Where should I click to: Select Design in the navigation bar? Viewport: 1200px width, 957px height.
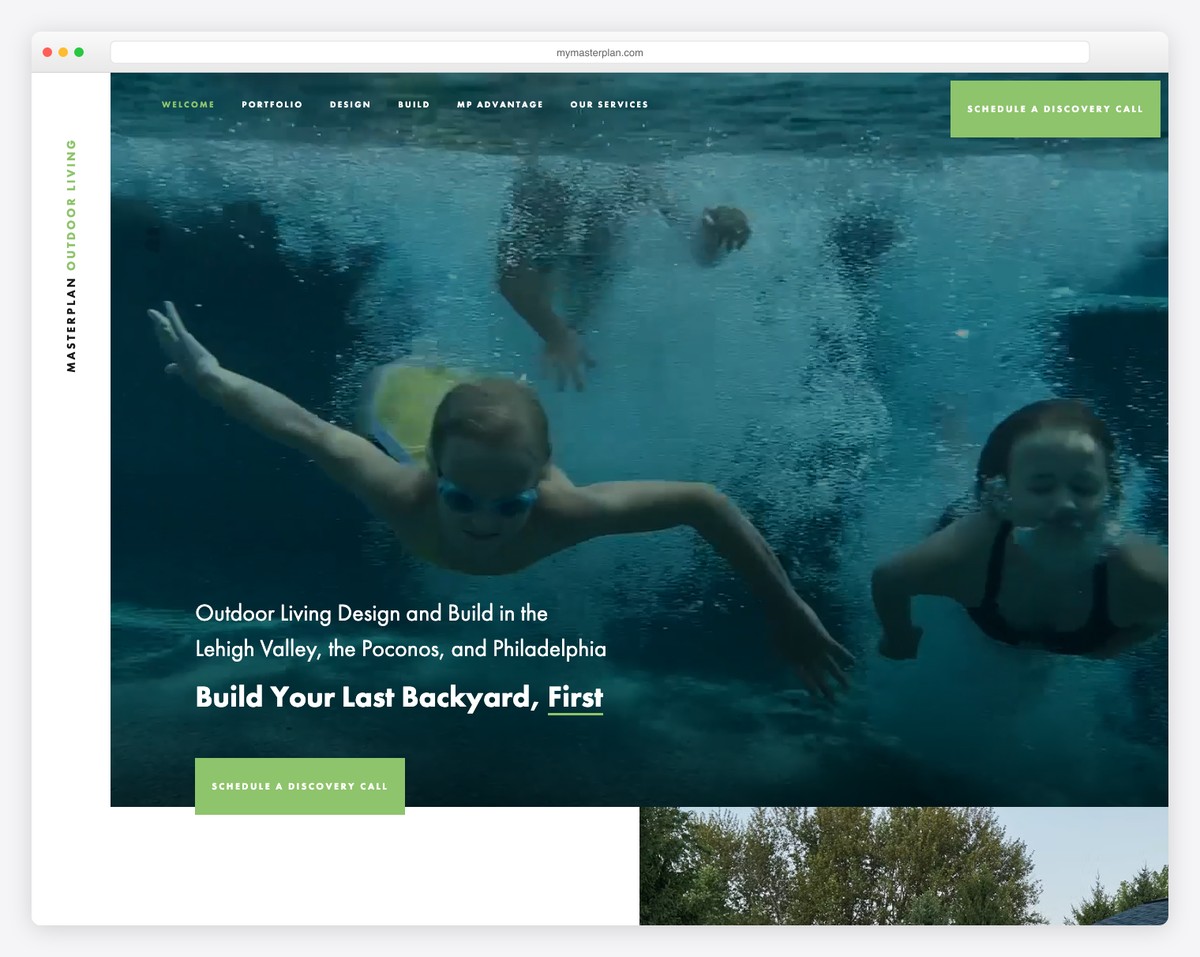point(350,105)
